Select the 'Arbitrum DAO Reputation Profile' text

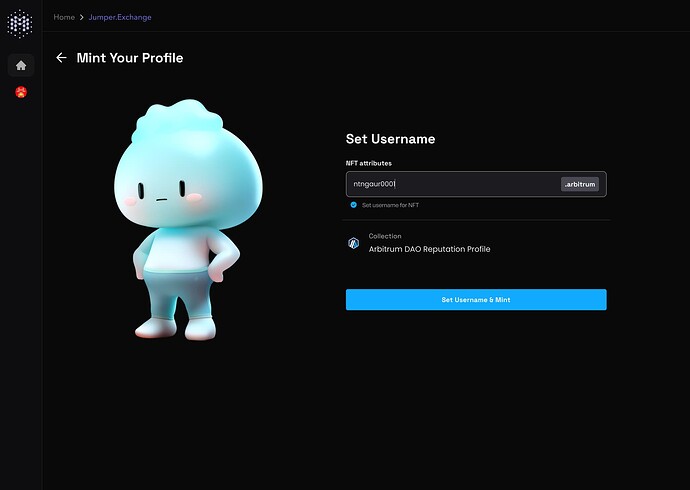pyautogui.click(x=429, y=249)
